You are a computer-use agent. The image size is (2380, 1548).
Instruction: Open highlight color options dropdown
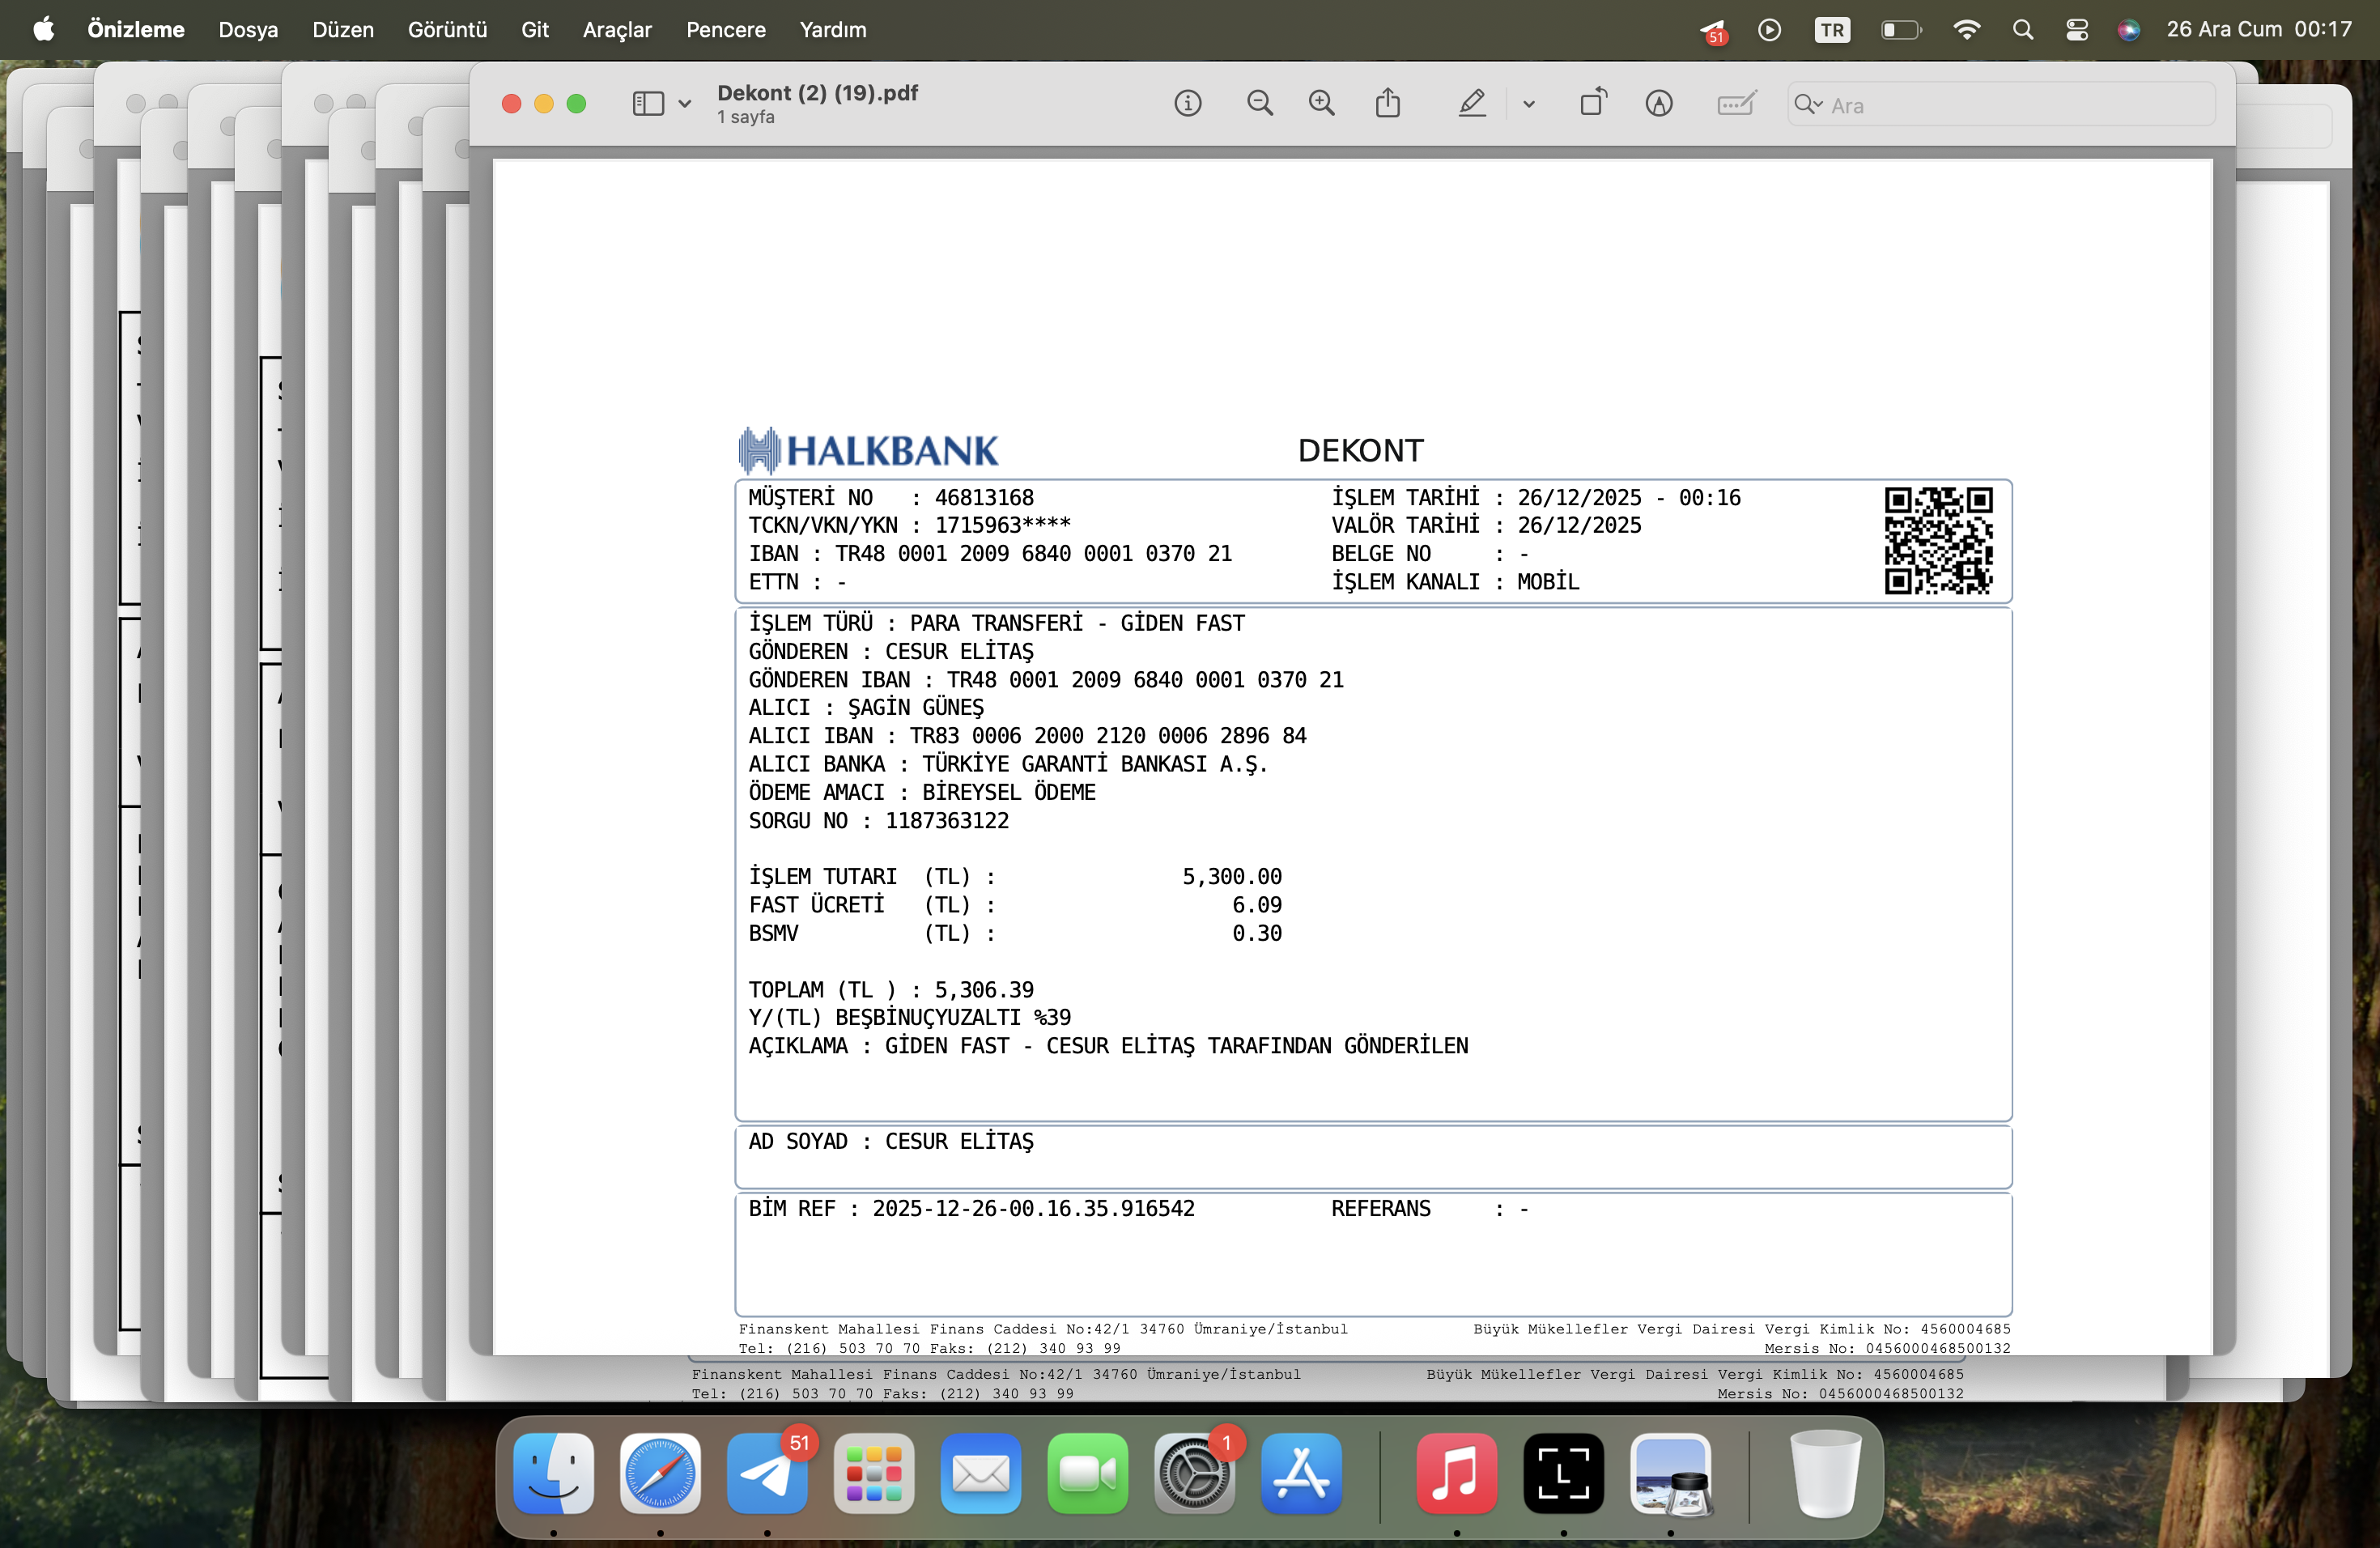tap(1529, 104)
